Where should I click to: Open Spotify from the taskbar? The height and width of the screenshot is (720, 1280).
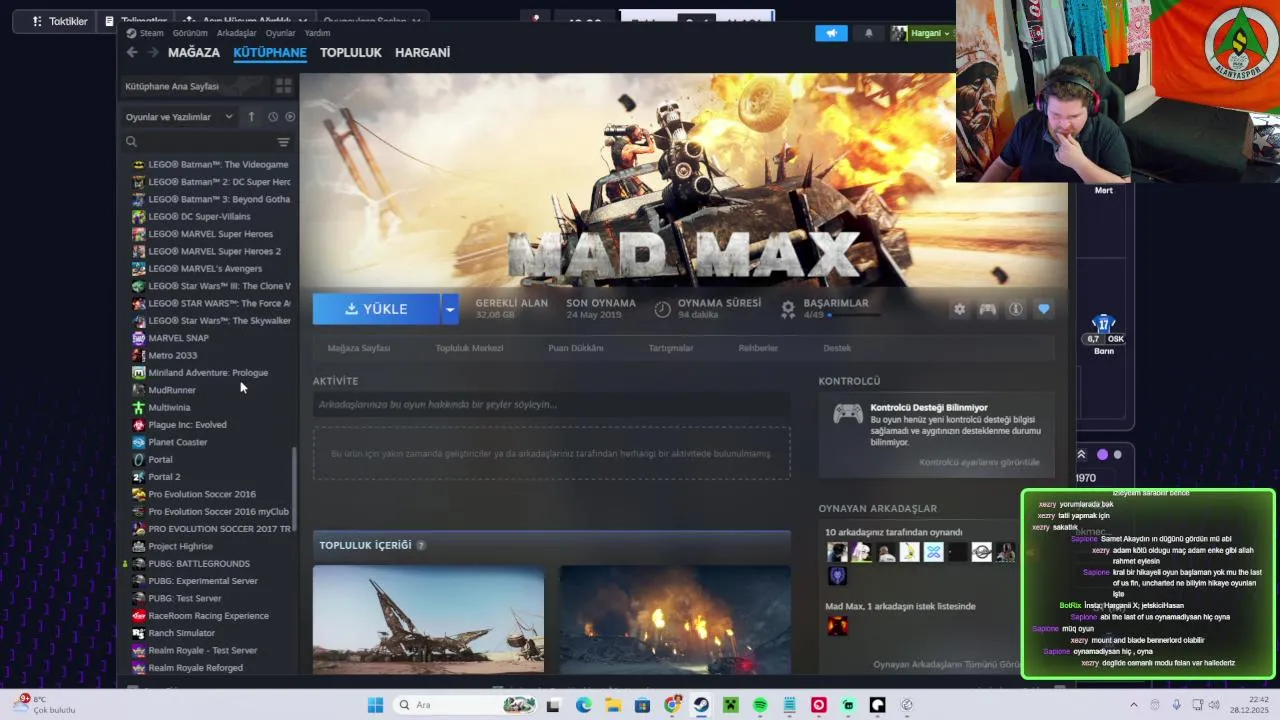point(760,705)
